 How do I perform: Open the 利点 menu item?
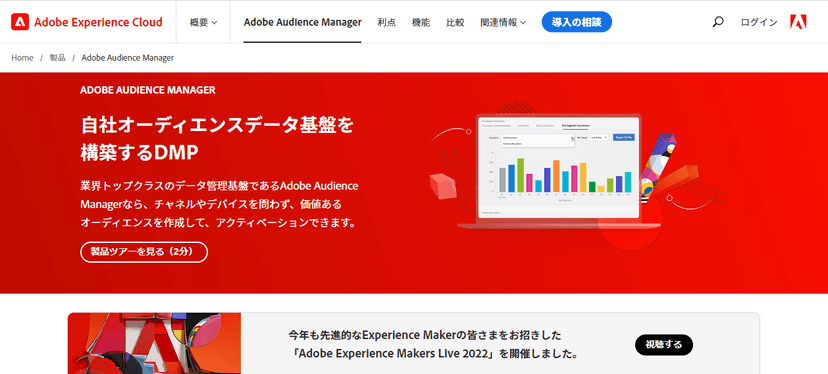pos(387,22)
